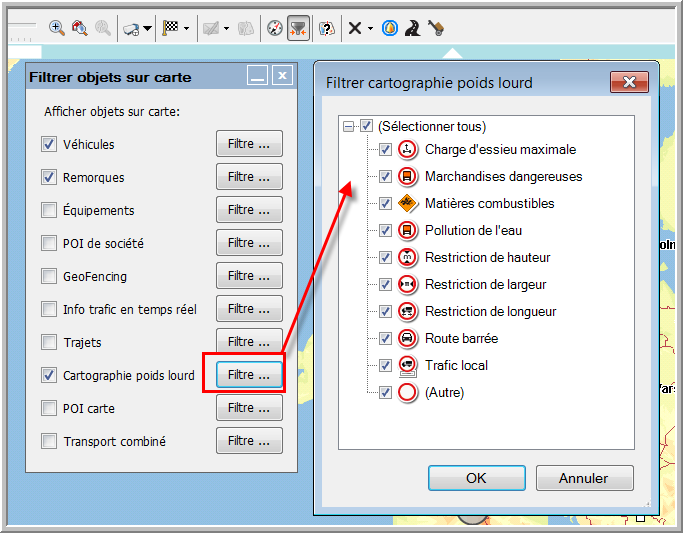The image size is (683, 533).
Task: Click the Restriction de hauteur sign icon
Action: click(x=407, y=257)
